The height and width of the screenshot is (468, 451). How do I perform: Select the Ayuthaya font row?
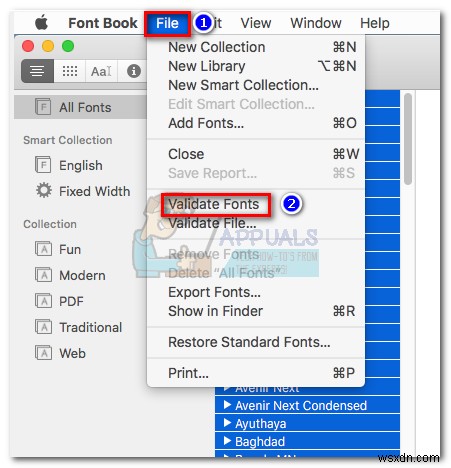tap(307, 423)
